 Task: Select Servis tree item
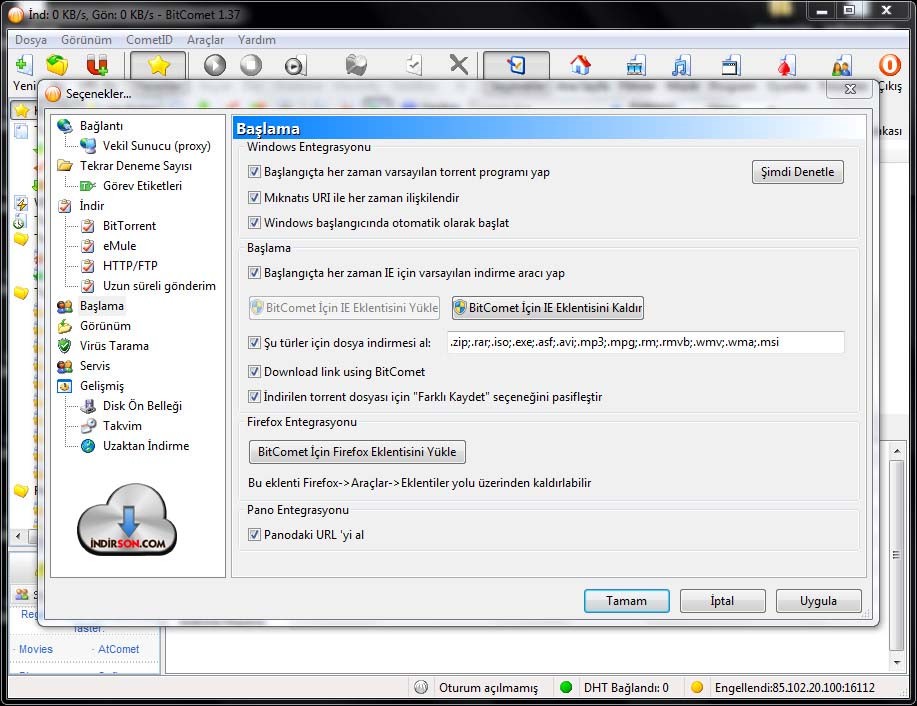(95, 366)
